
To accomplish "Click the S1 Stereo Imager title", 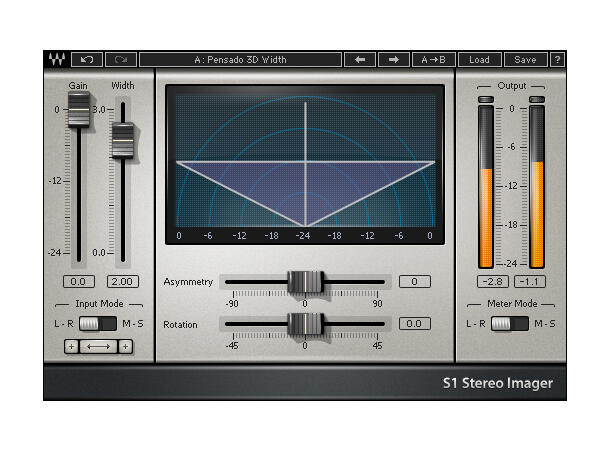I will tap(498, 383).
